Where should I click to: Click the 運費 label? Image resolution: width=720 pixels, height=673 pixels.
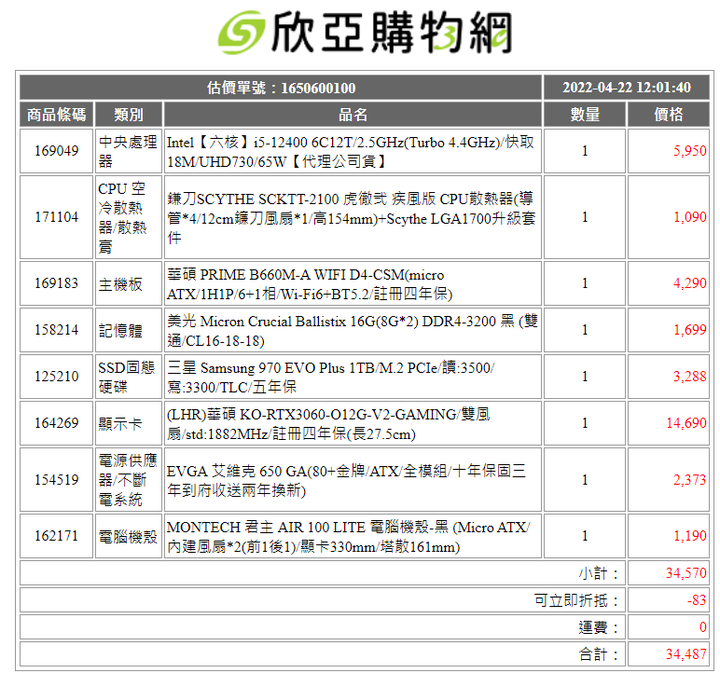(x=598, y=628)
